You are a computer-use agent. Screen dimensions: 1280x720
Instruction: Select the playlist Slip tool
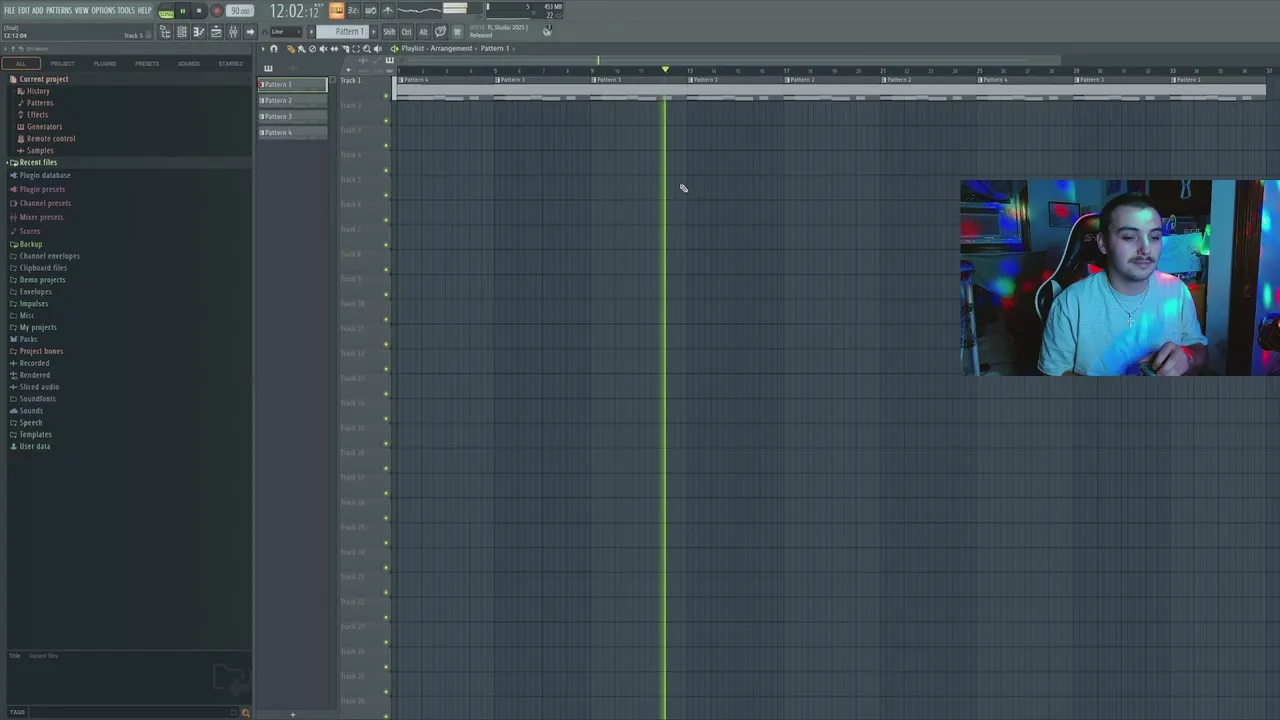coord(334,49)
